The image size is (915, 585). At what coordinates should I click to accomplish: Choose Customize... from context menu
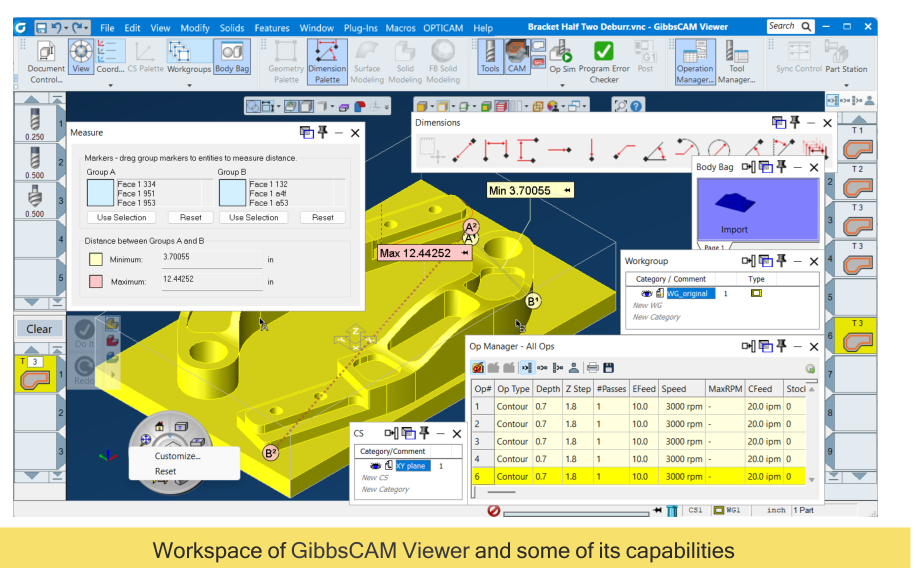tap(177, 456)
